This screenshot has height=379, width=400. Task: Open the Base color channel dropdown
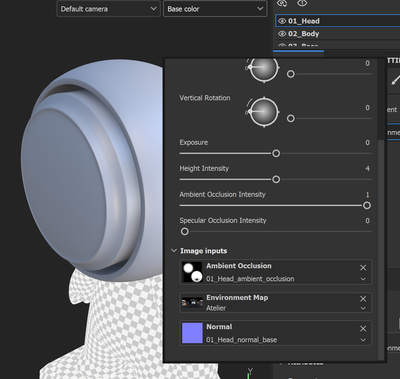(215, 9)
